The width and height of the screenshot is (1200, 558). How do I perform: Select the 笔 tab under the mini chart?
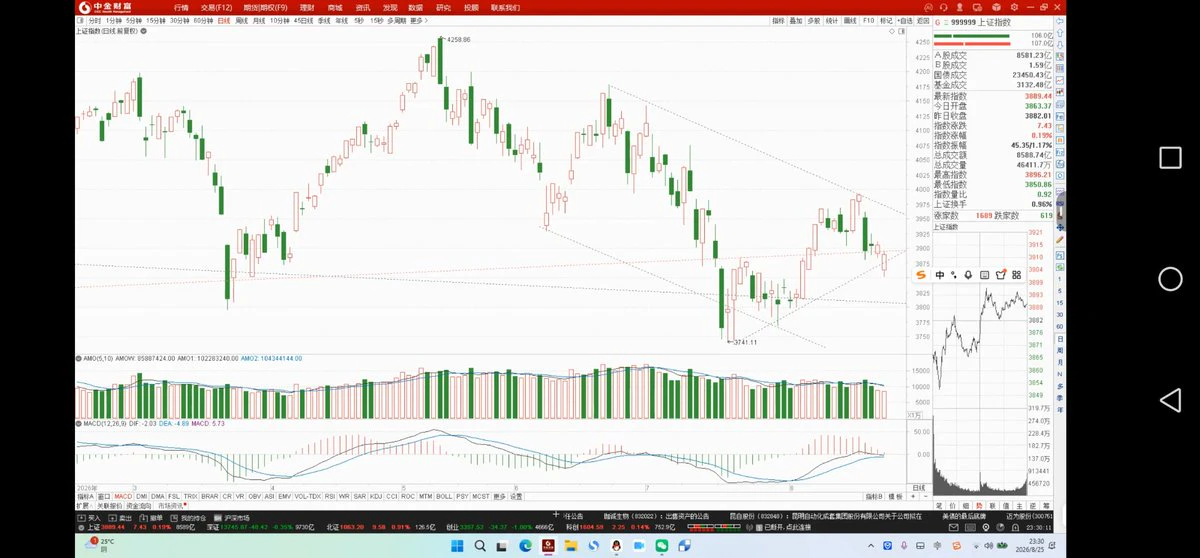tap(938, 507)
